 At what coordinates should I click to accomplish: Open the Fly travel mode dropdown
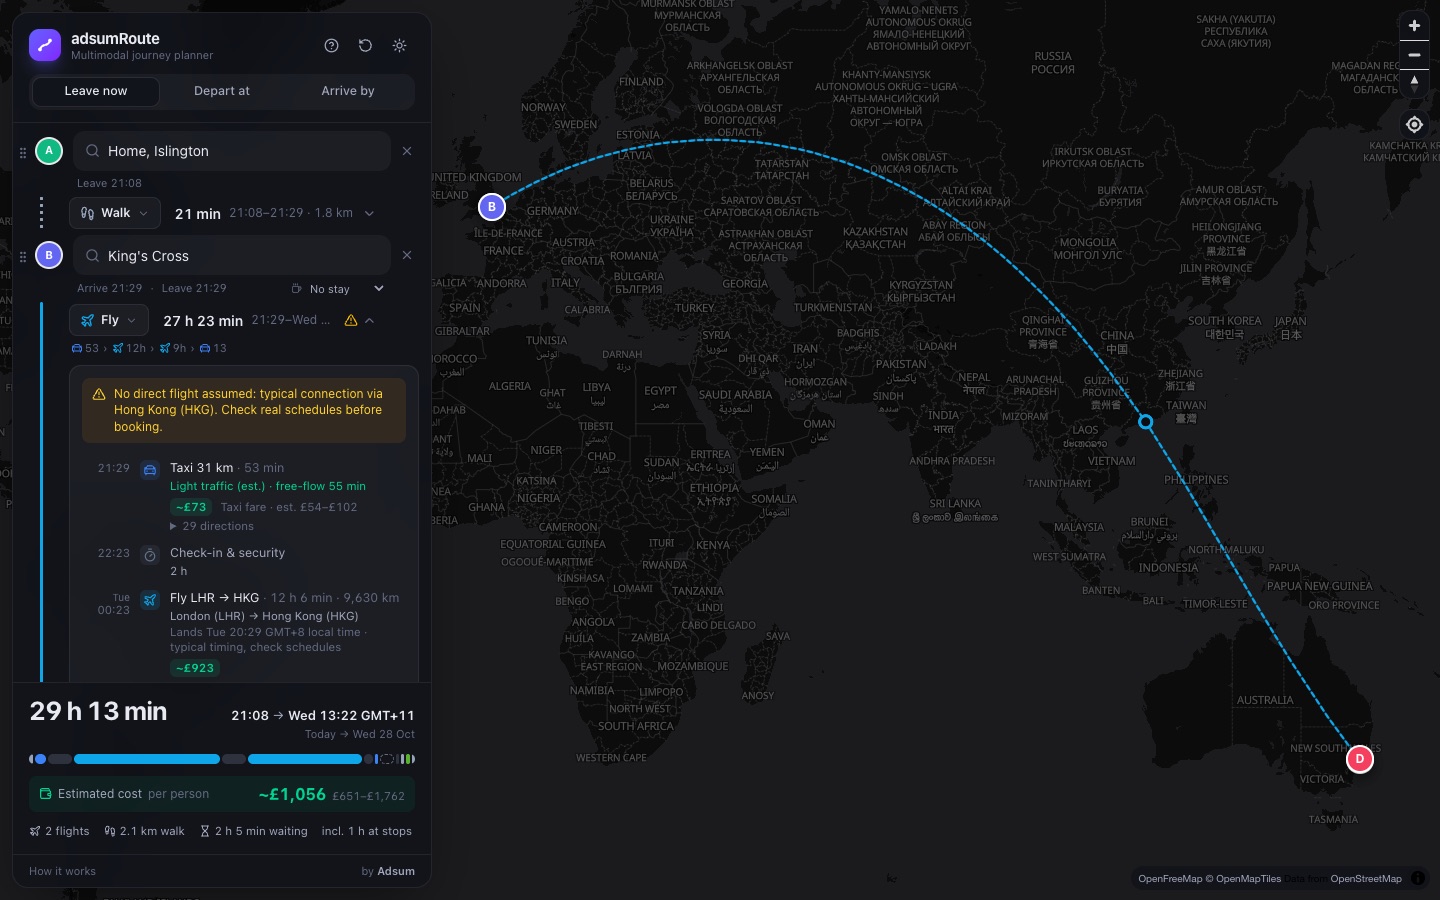point(109,321)
